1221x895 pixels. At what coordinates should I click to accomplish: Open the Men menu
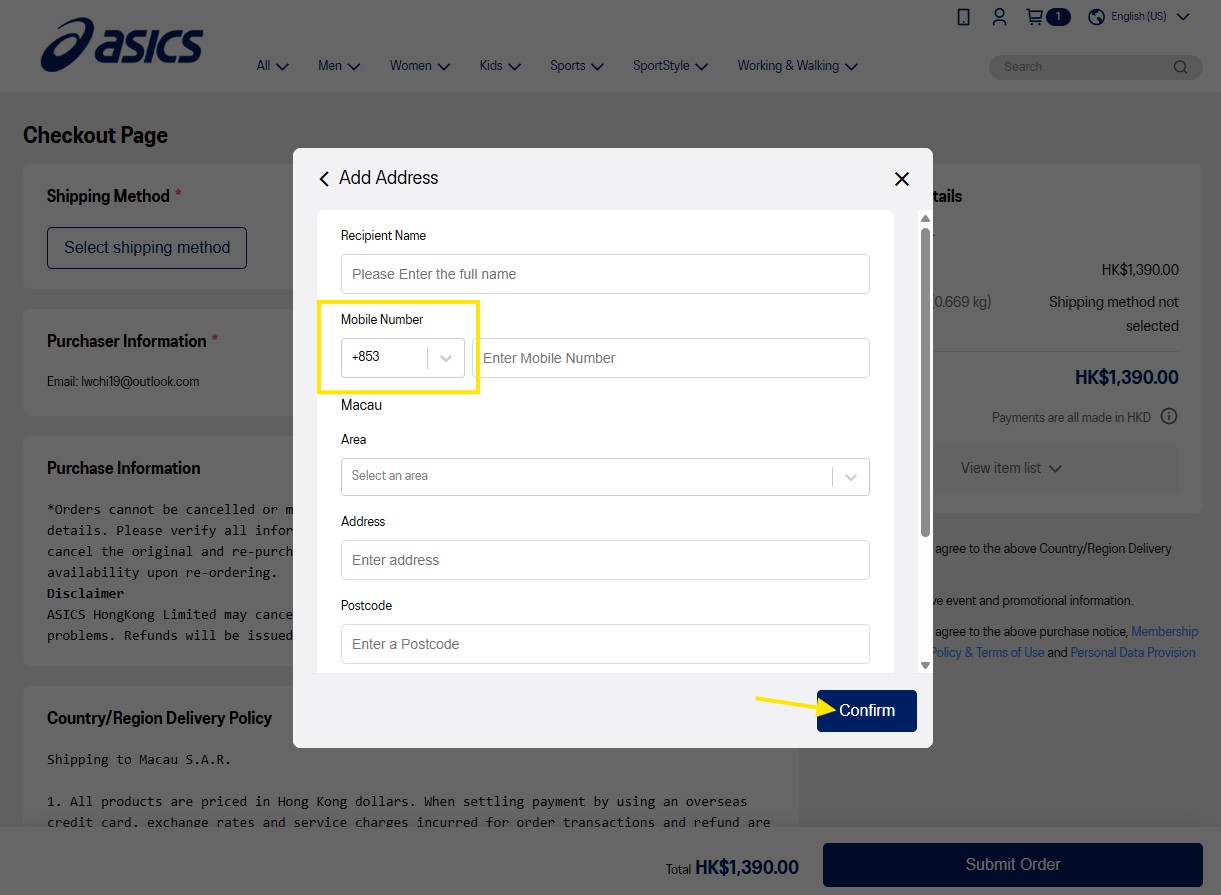[340, 66]
